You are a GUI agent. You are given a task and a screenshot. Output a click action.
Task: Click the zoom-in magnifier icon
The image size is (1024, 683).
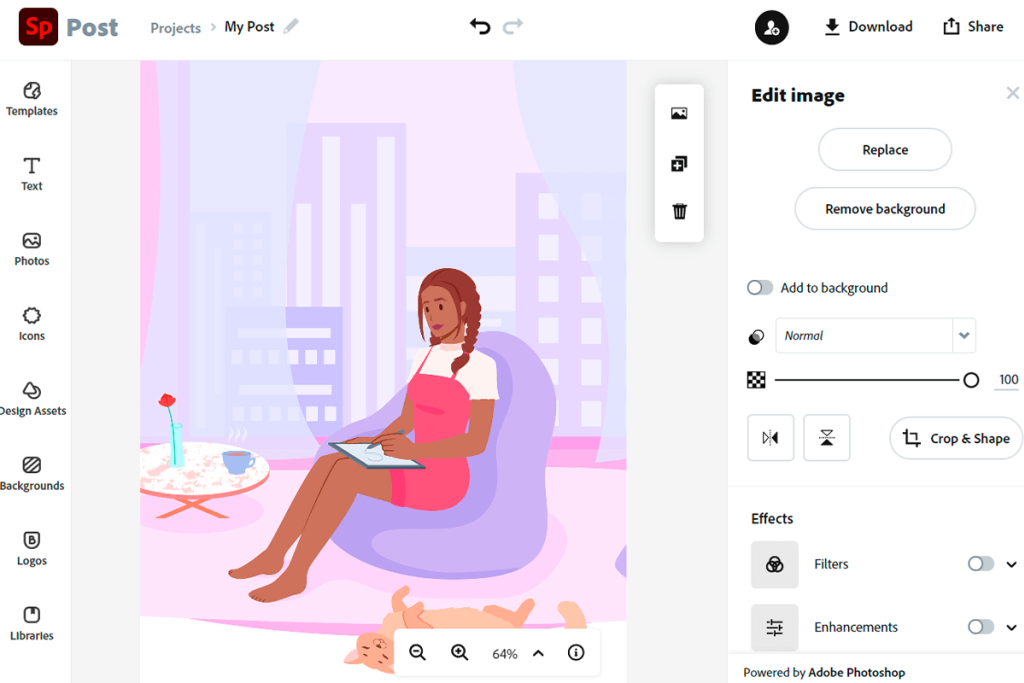point(460,652)
